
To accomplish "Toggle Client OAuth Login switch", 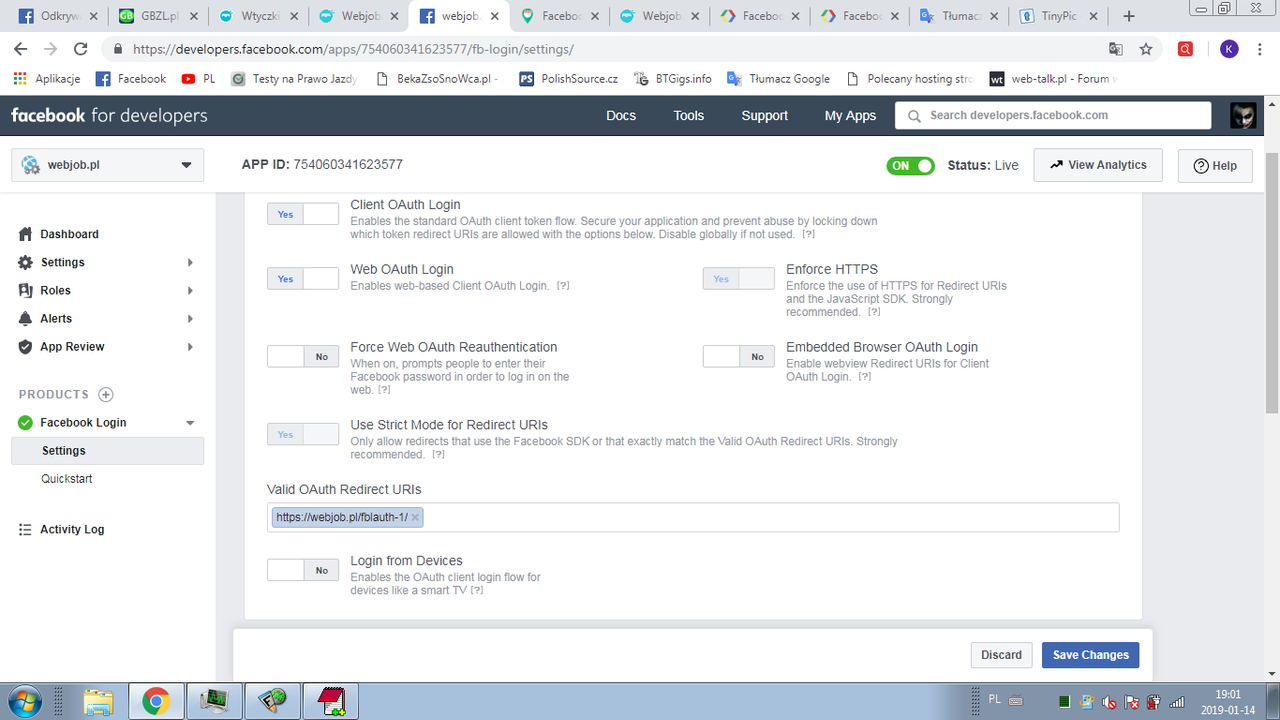I will coord(303,214).
